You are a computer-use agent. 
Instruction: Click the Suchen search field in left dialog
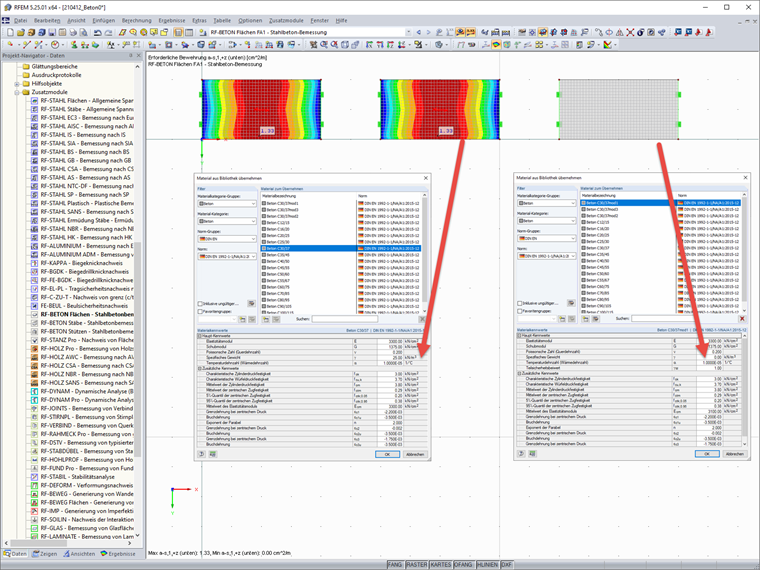(x=344, y=319)
